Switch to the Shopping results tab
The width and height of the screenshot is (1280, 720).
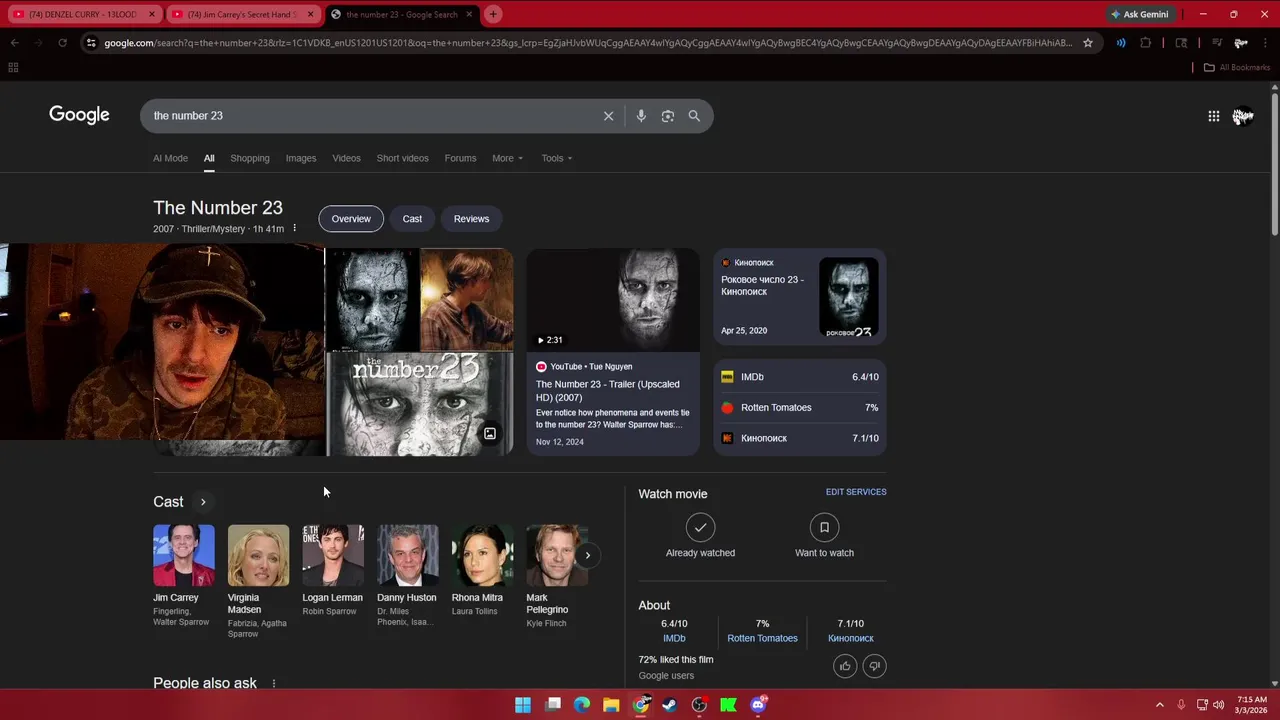pos(250,158)
